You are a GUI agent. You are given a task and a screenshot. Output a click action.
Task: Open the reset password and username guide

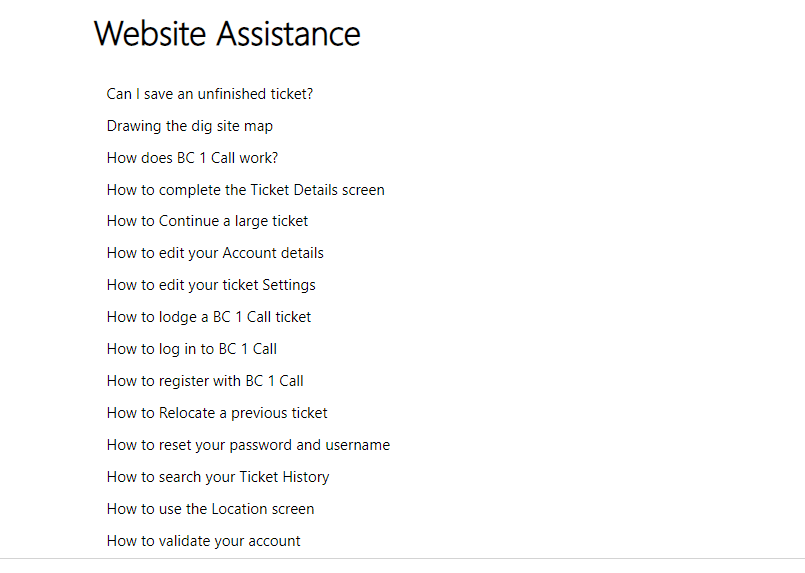click(x=248, y=445)
